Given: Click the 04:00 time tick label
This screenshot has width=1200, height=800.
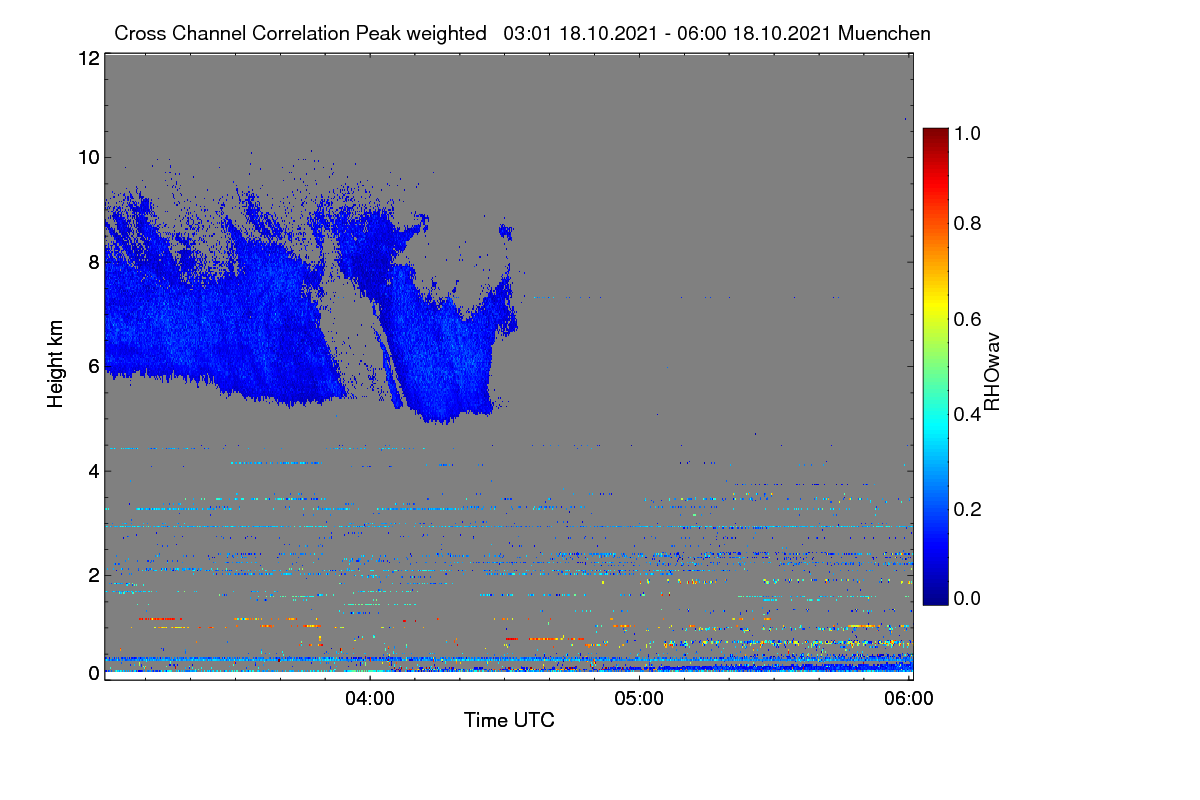Looking at the screenshot, I should [370, 699].
